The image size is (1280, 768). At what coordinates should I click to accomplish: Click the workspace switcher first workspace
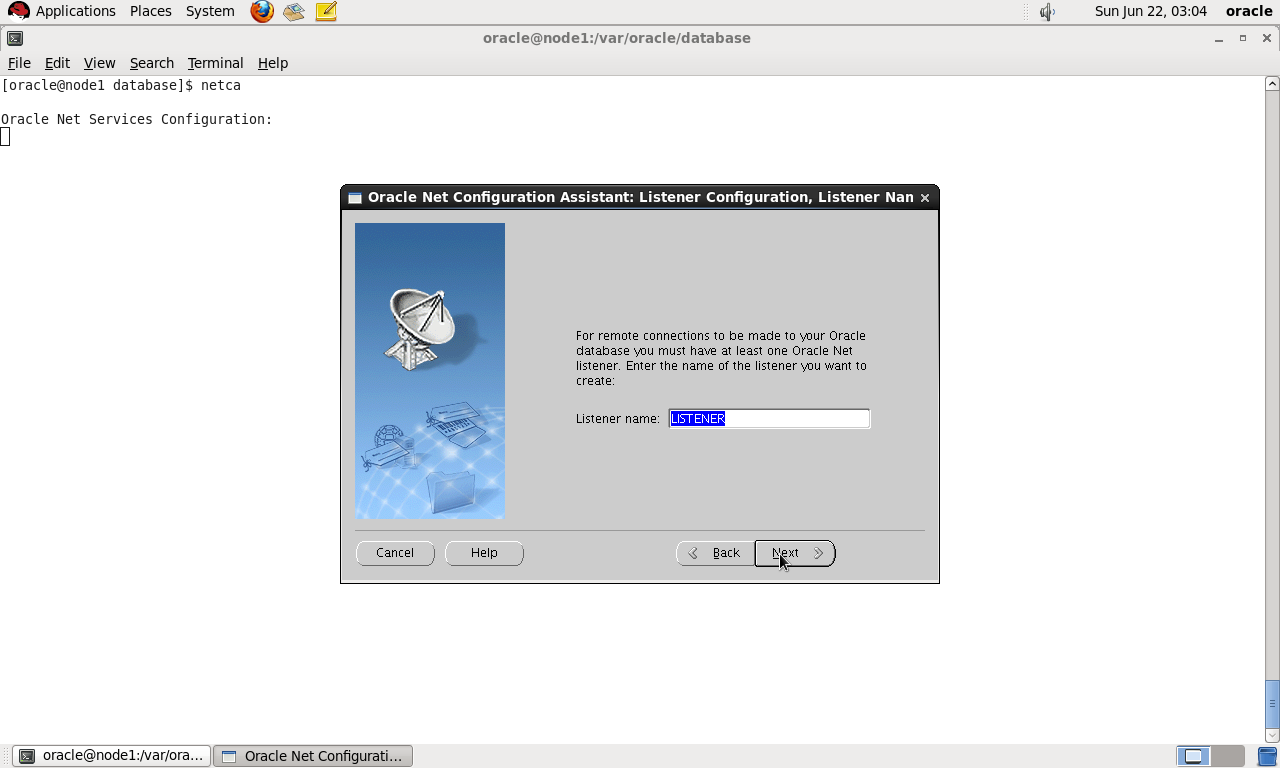1194,756
